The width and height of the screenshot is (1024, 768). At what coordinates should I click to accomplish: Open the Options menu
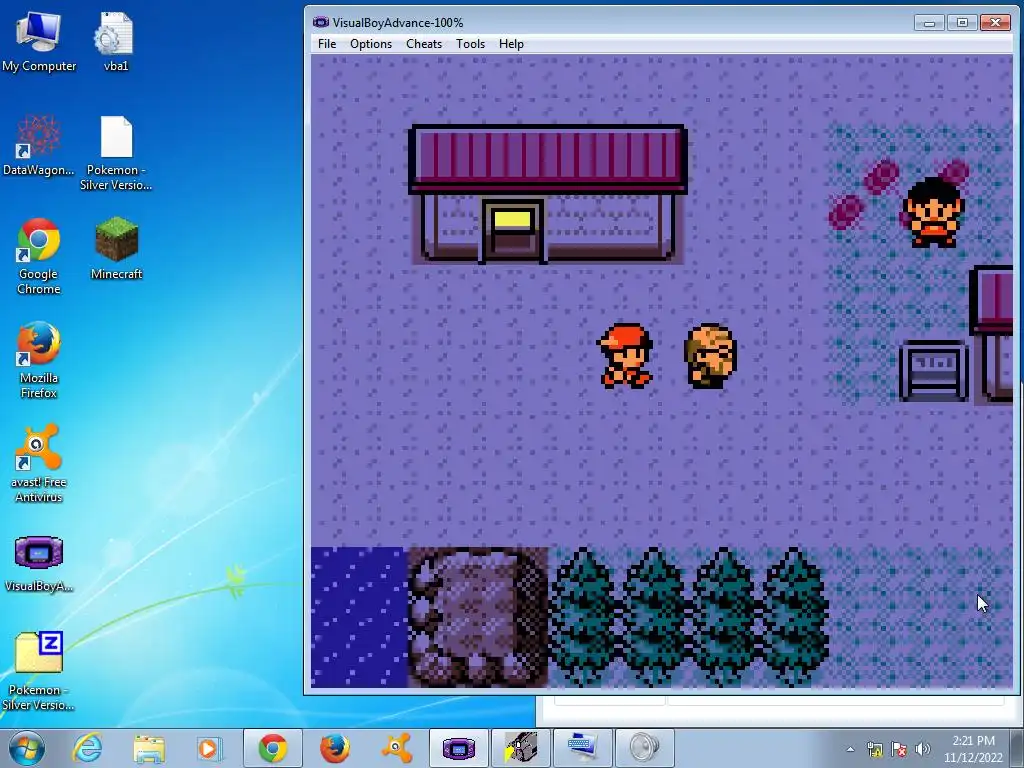tap(371, 44)
